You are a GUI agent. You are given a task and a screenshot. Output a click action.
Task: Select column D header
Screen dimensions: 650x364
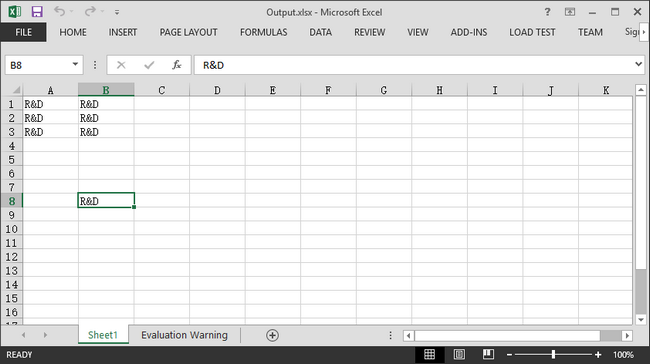point(217,90)
